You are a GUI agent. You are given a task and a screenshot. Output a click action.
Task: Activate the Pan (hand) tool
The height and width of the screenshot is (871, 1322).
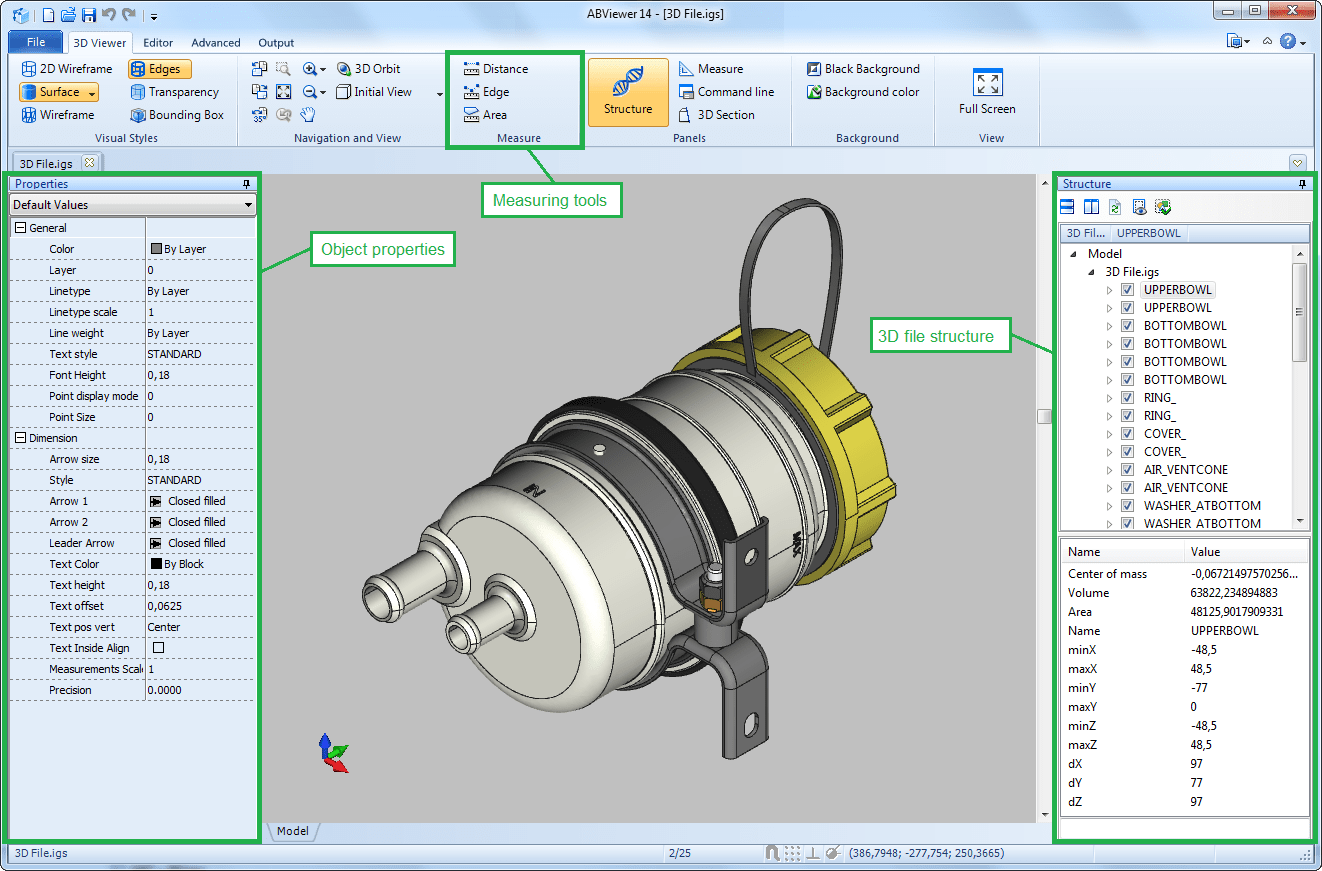(307, 114)
